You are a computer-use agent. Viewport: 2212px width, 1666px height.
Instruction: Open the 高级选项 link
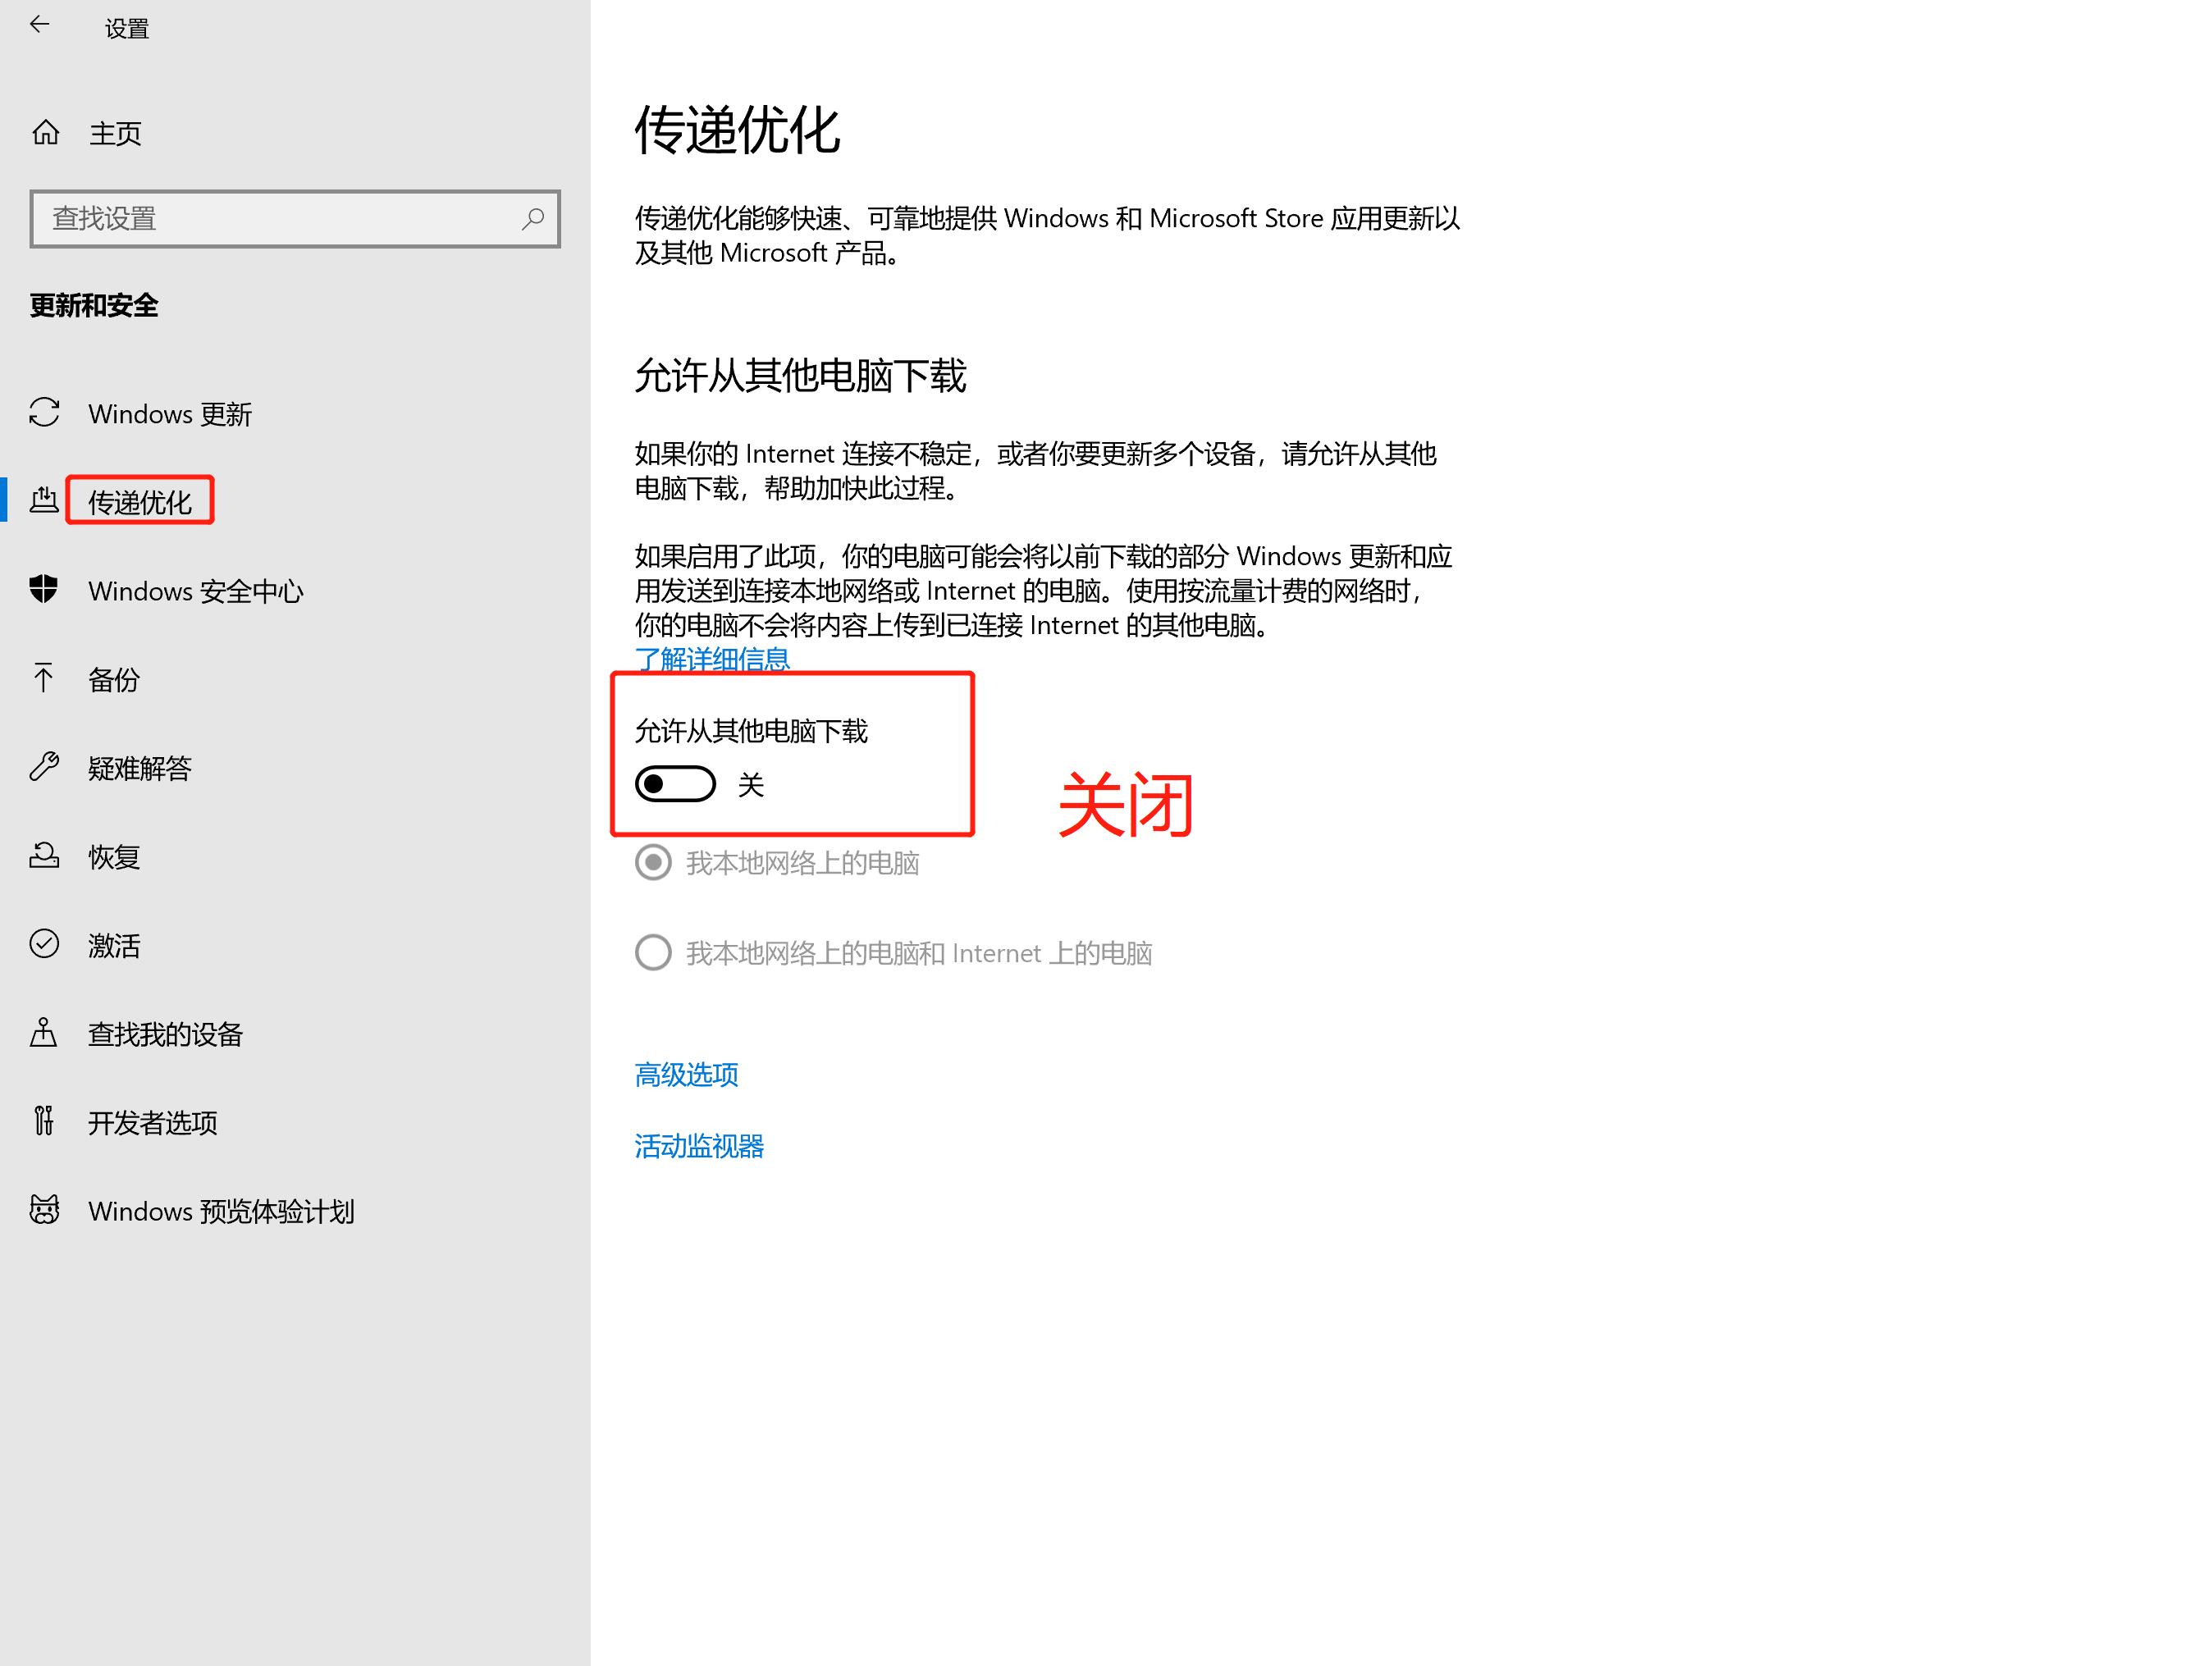[685, 1075]
